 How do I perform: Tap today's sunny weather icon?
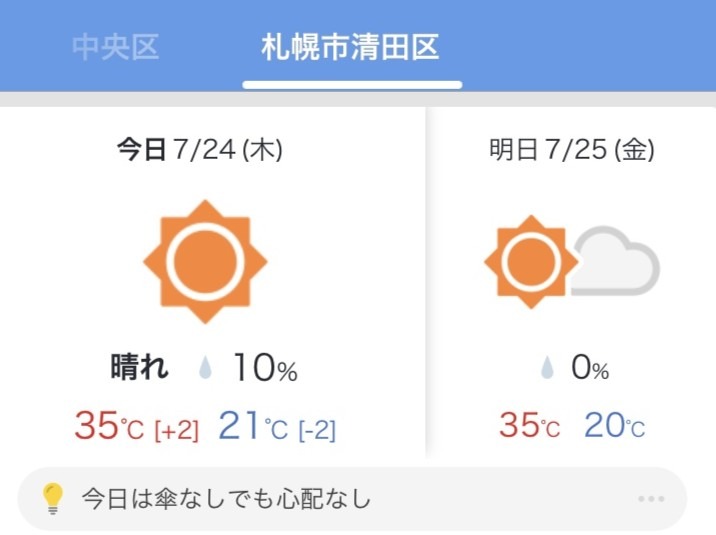pyautogui.click(x=205, y=262)
